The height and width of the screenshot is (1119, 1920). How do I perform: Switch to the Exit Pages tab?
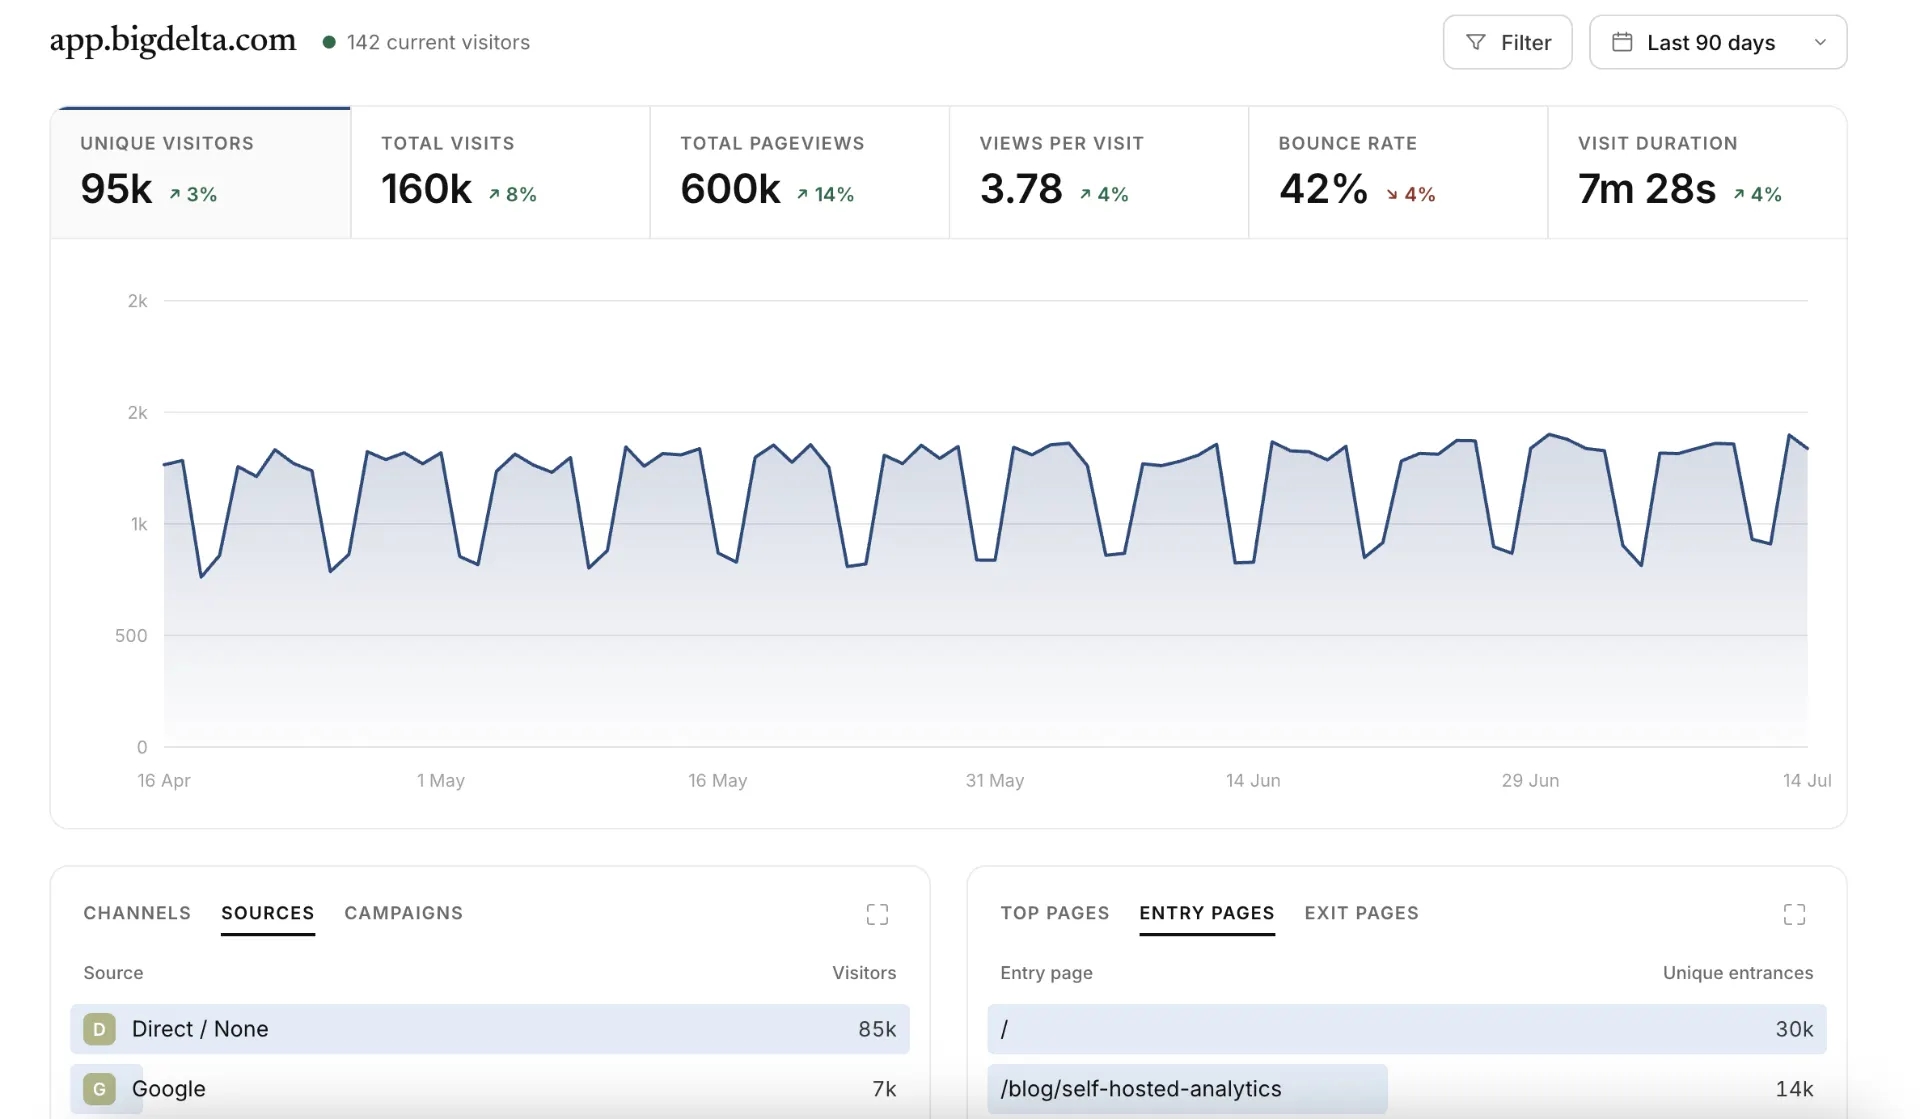click(1362, 913)
